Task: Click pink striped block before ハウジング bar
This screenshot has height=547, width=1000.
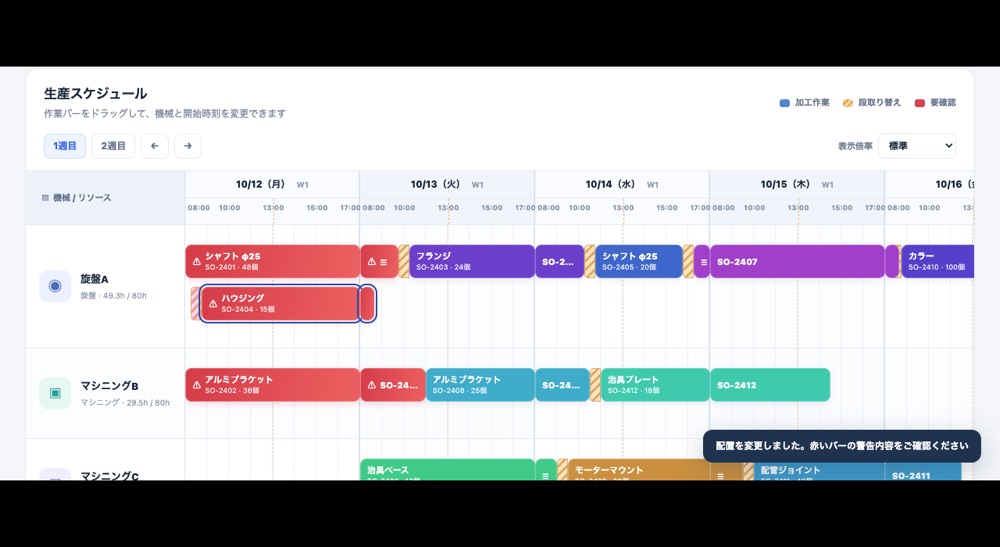Action: click(195, 303)
